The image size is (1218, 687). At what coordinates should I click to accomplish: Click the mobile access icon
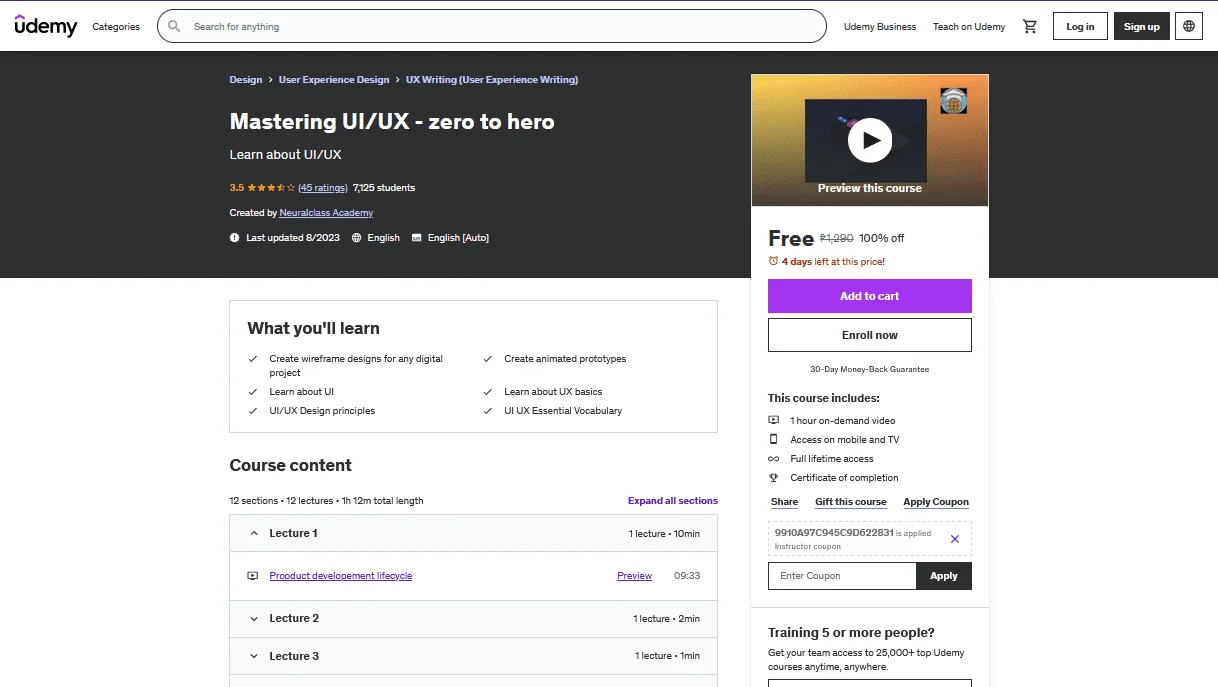pyautogui.click(x=773, y=440)
